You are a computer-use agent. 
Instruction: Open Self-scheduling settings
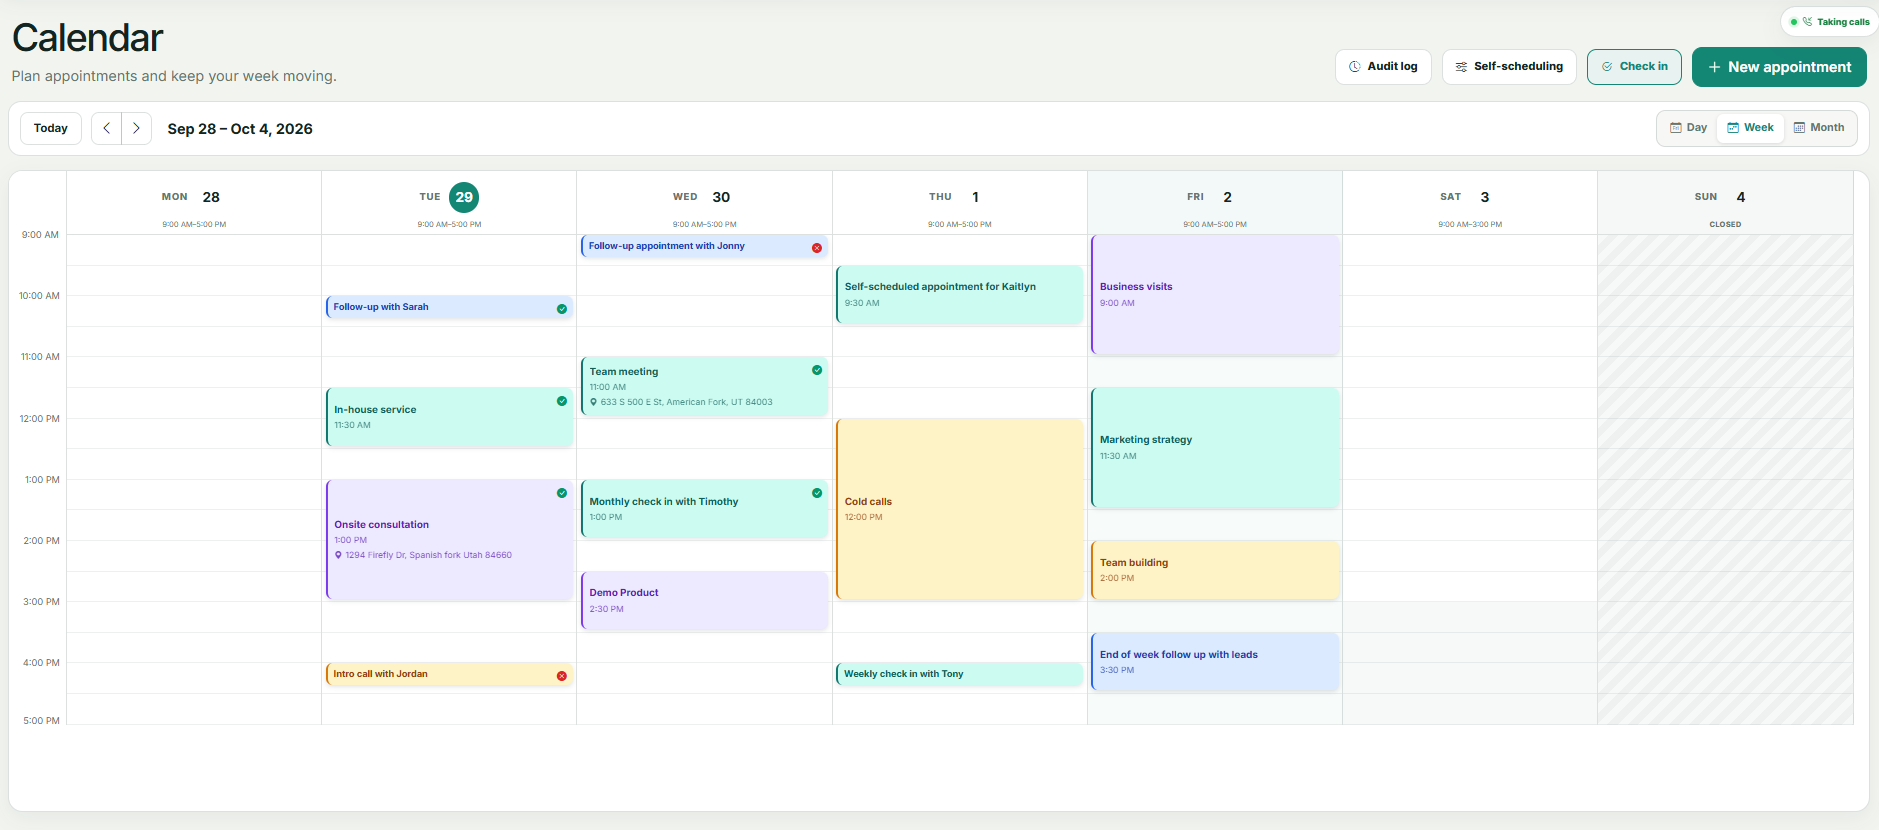point(1509,67)
